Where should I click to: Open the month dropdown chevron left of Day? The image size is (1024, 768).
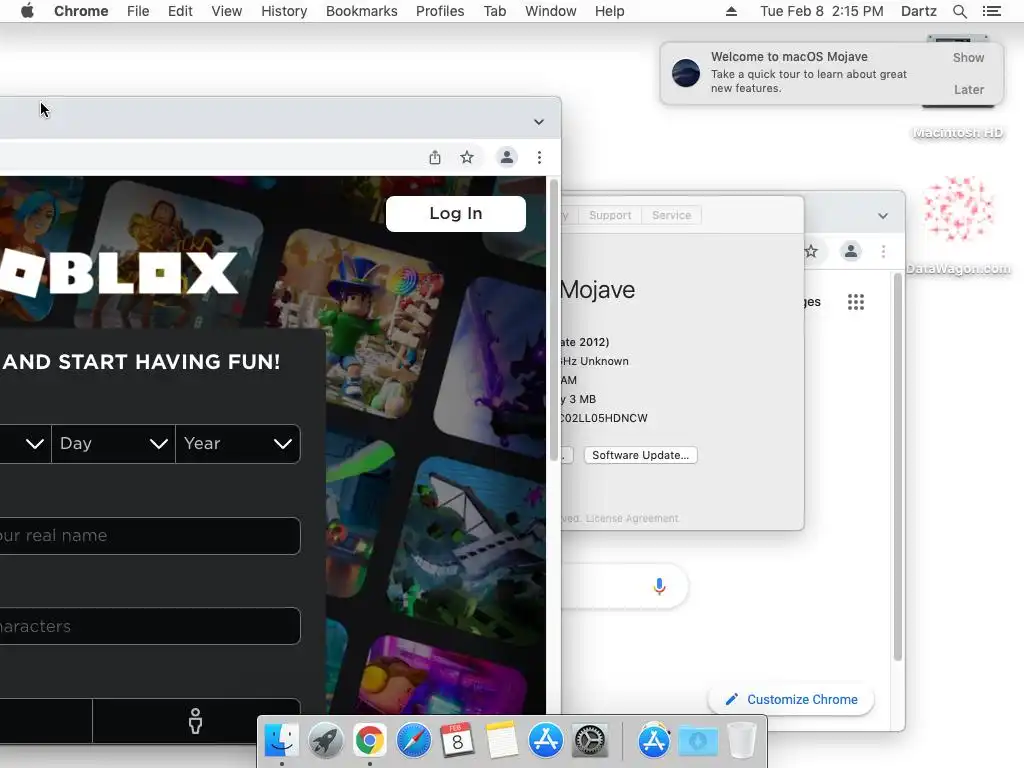(x=35, y=444)
